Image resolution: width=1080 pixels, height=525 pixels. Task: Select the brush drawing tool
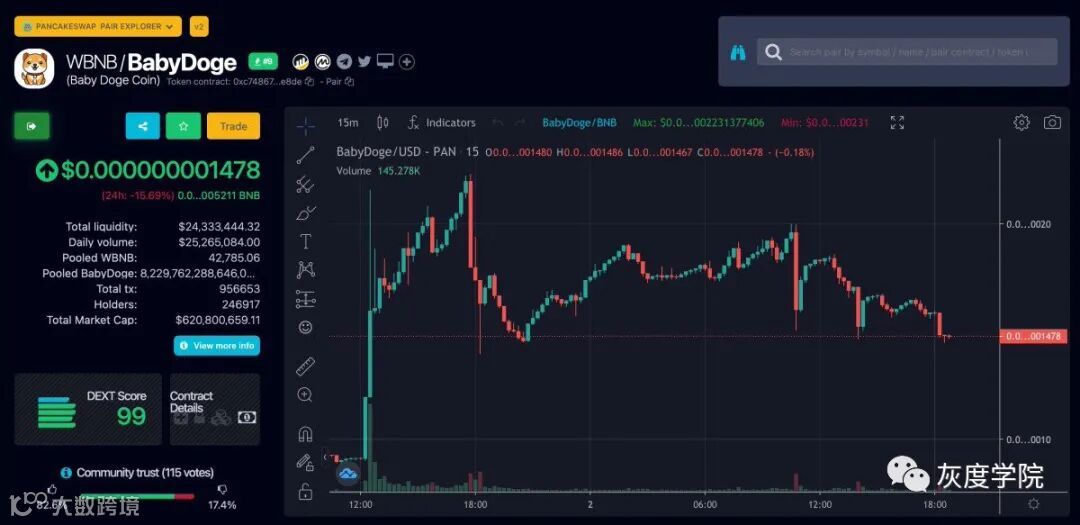306,214
